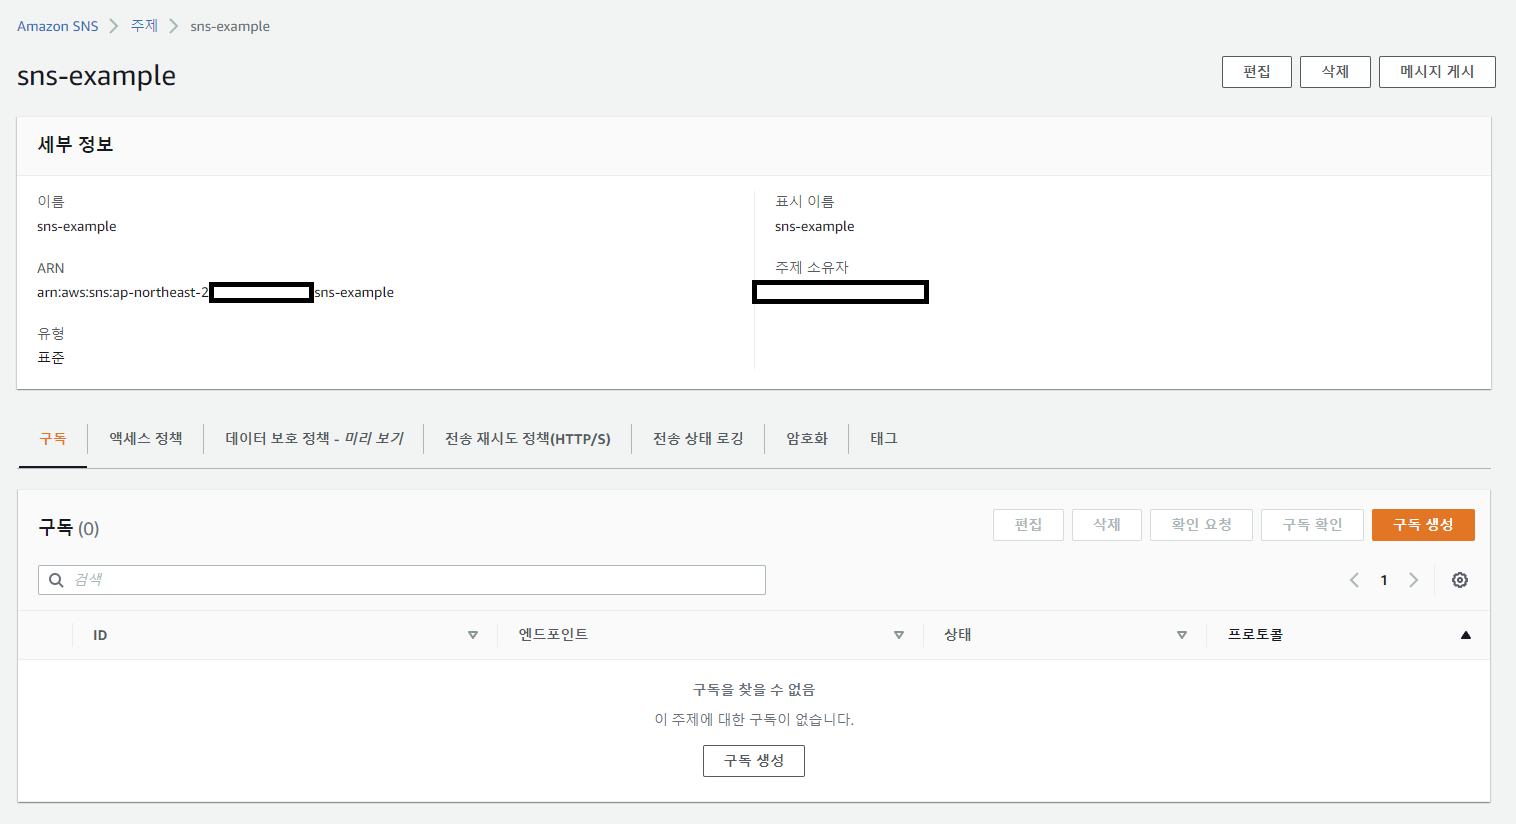This screenshot has width=1516, height=824.
Task: Click 엔드포인트 column header
Action: 553,635
